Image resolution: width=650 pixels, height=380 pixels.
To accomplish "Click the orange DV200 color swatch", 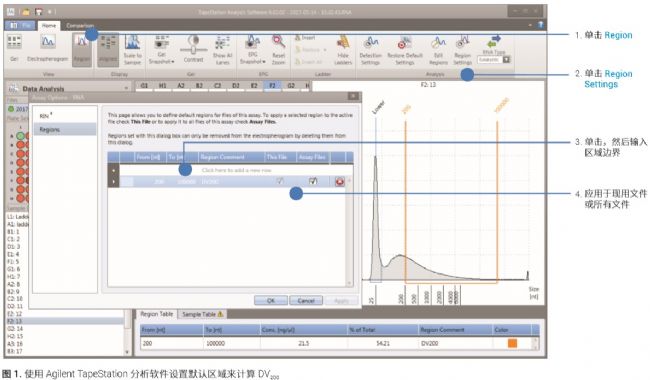I will (512, 343).
